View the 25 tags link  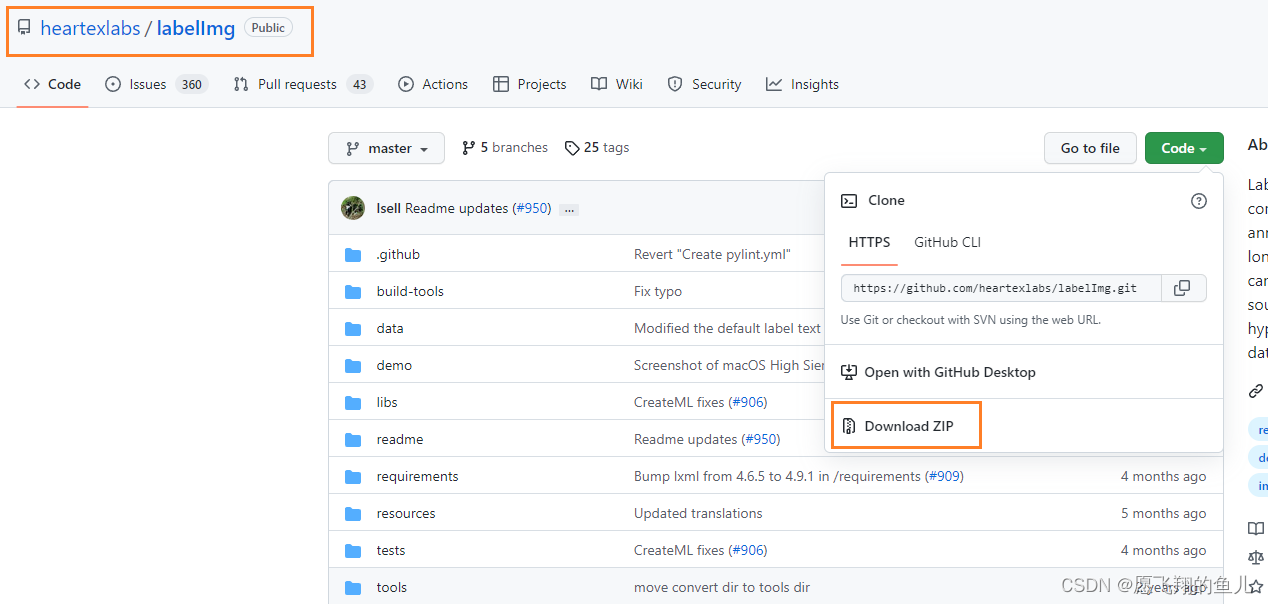[x=597, y=147]
